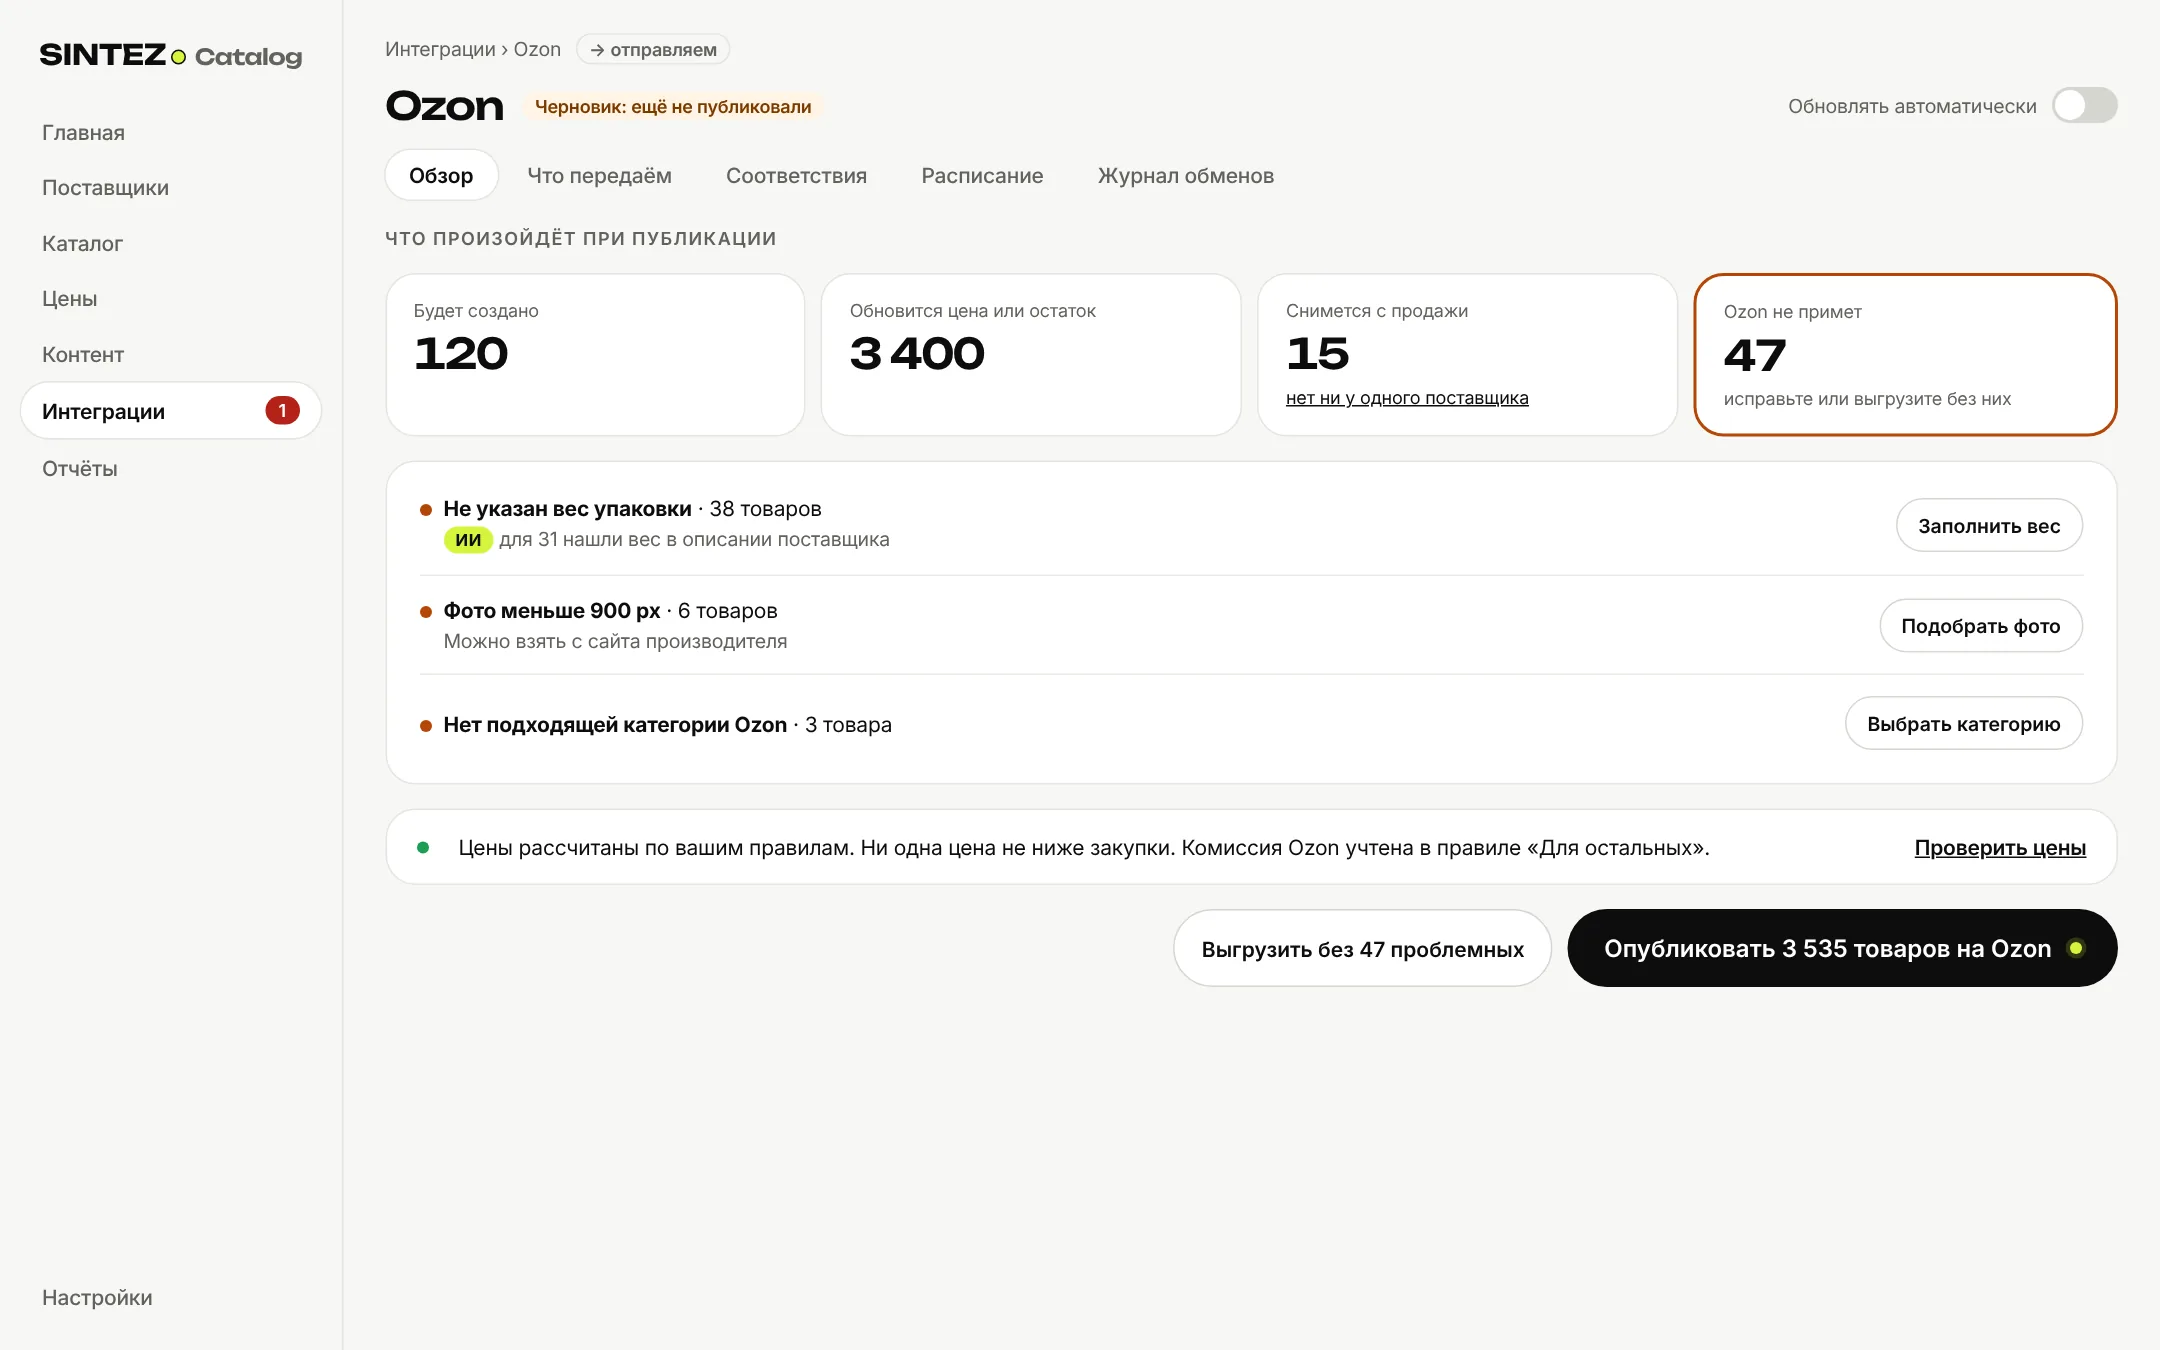Open Каталог from the sidebar

click(82, 243)
